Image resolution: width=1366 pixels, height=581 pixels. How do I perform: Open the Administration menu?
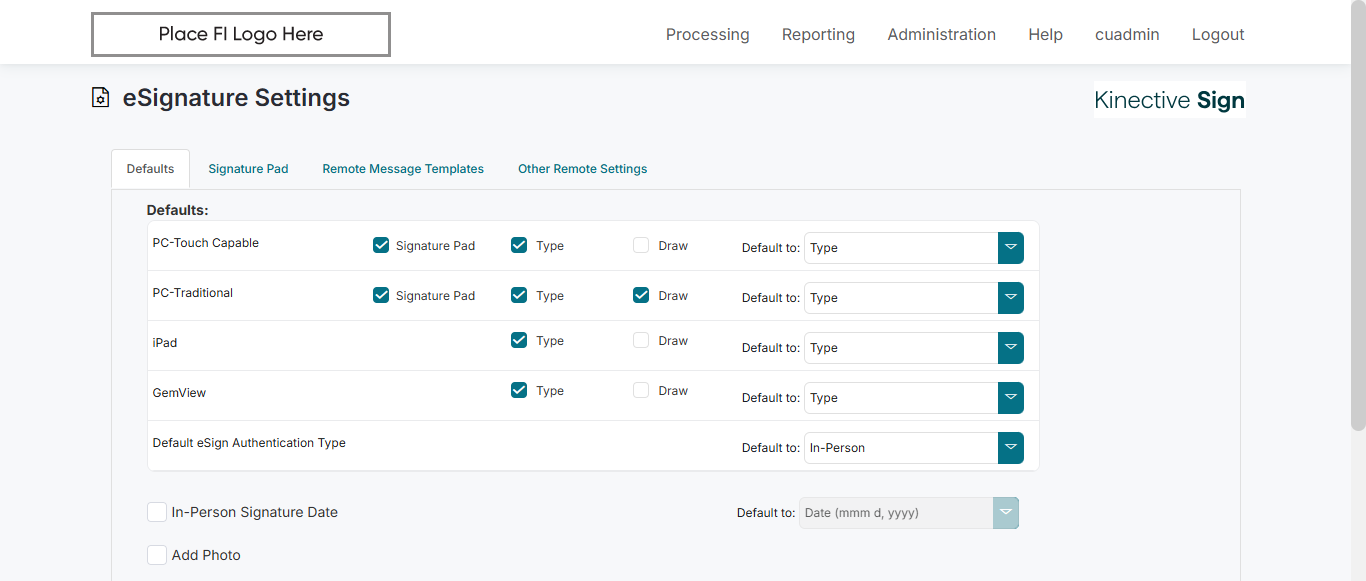[941, 35]
